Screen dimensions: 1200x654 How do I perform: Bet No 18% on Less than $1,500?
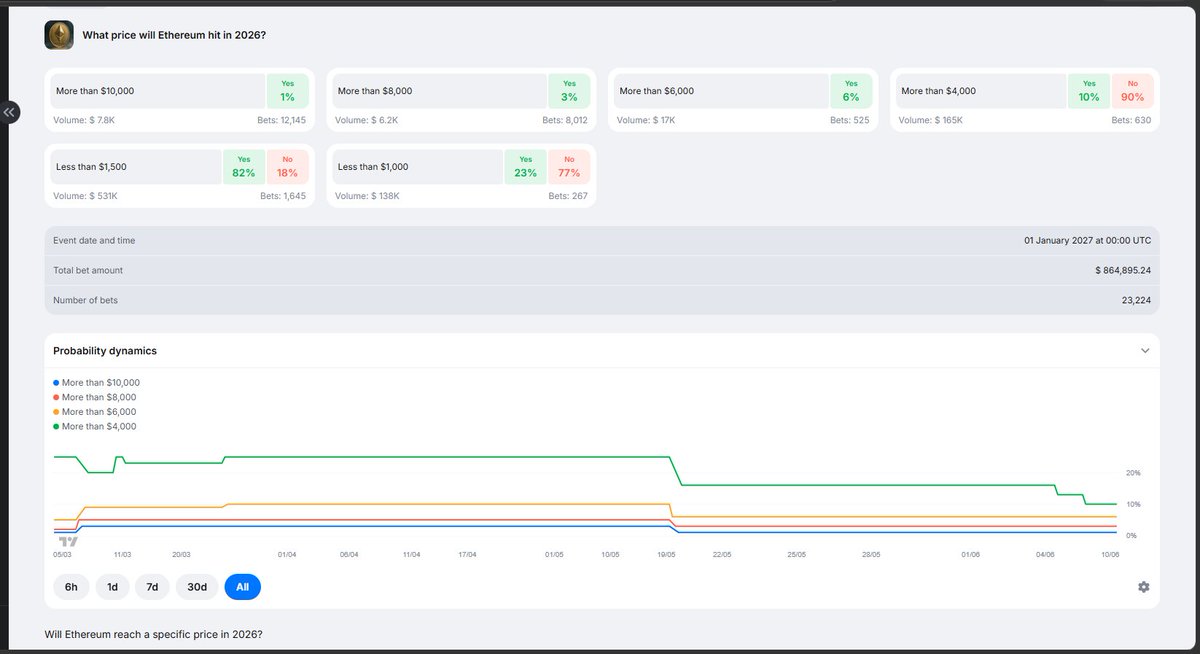click(288, 167)
